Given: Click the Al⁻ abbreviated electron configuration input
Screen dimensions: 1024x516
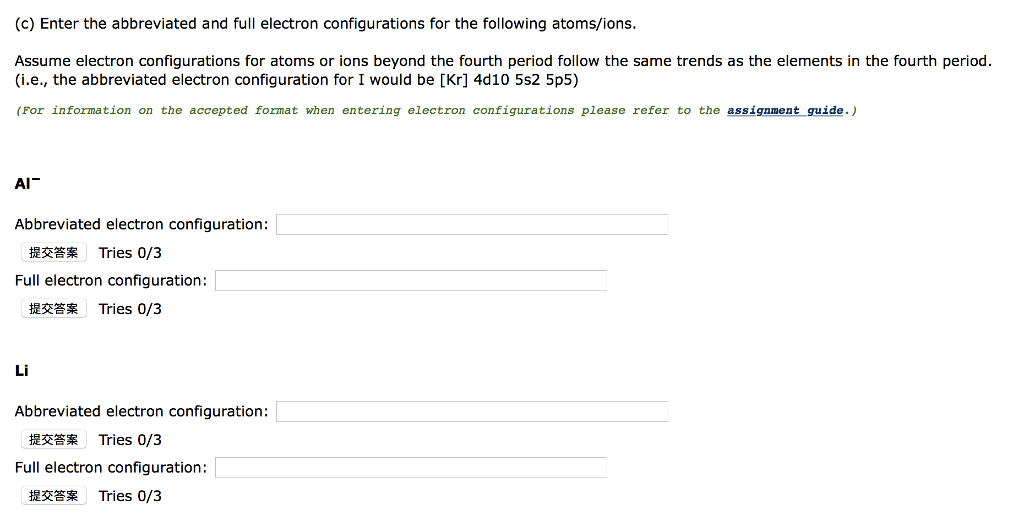Looking at the screenshot, I should 472,225.
